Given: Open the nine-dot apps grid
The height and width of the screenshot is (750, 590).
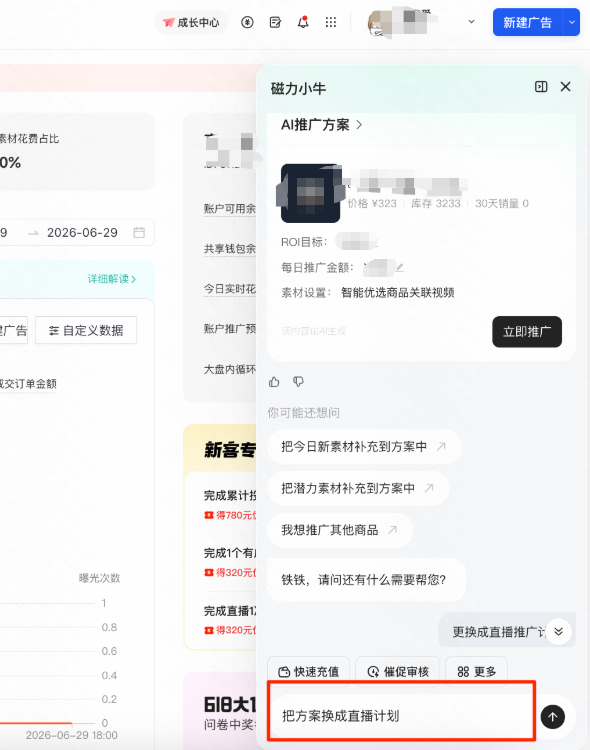Looking at the screenshot, I should click(x=331, y=22).
